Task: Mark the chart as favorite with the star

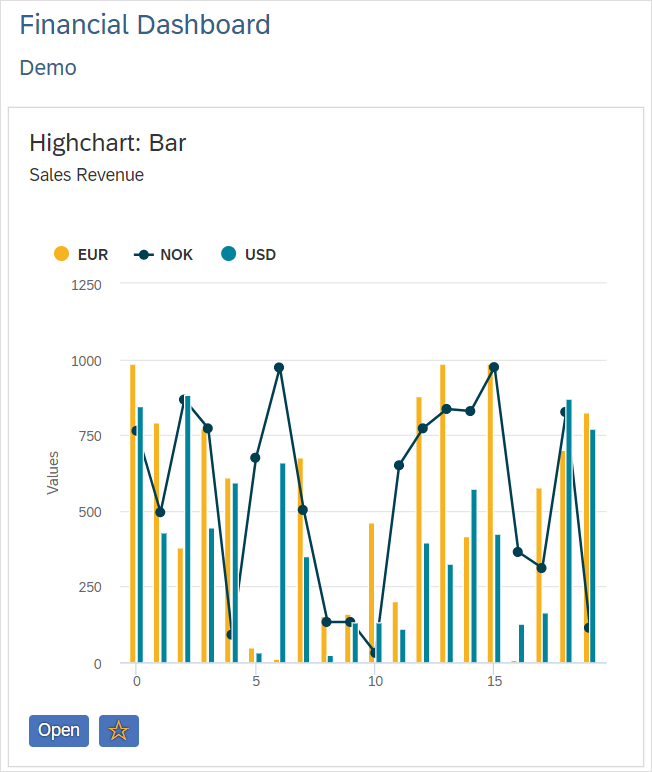Action: tap(119, 731)
